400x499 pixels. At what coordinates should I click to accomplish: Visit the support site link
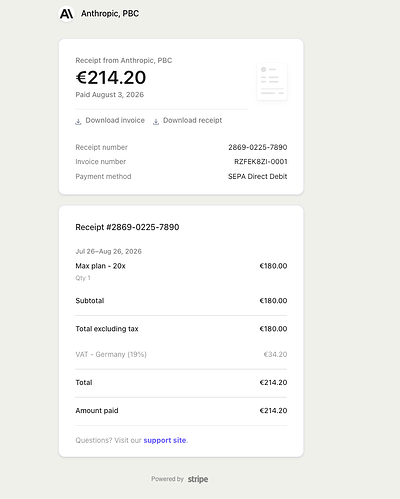165,440
